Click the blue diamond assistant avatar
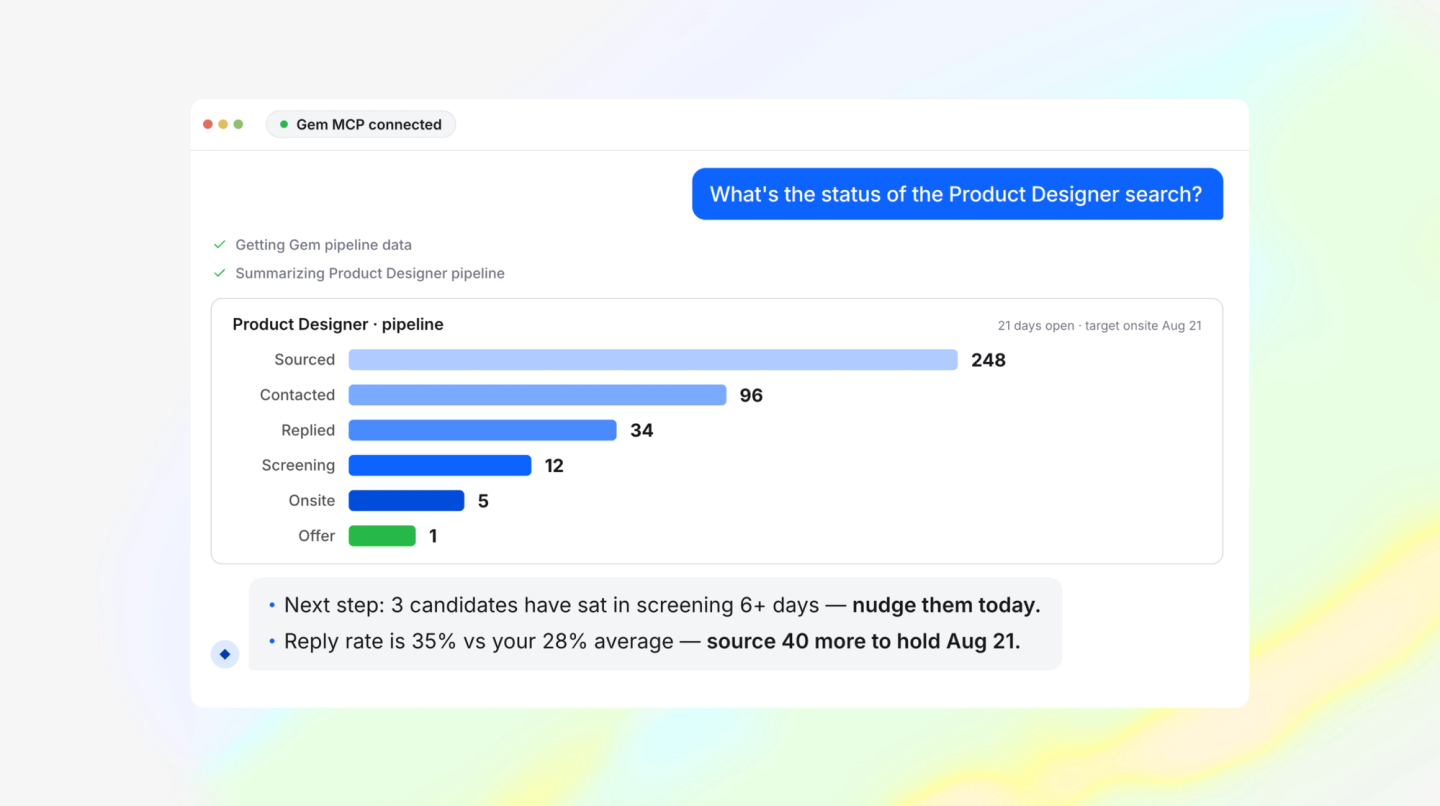Screen dimensions: 1440x806 225,654
